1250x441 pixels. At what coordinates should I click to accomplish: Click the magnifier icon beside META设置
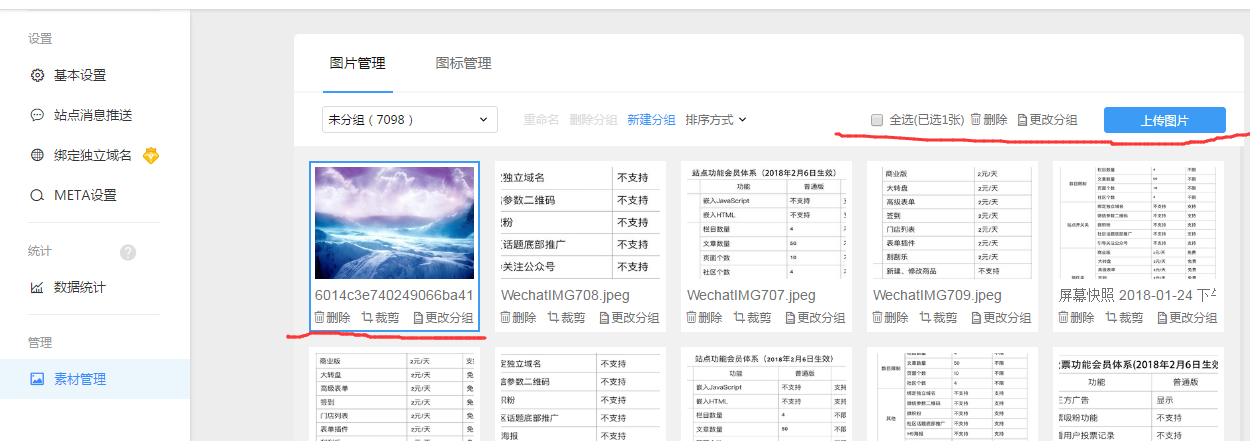click(x=37, y=196)
